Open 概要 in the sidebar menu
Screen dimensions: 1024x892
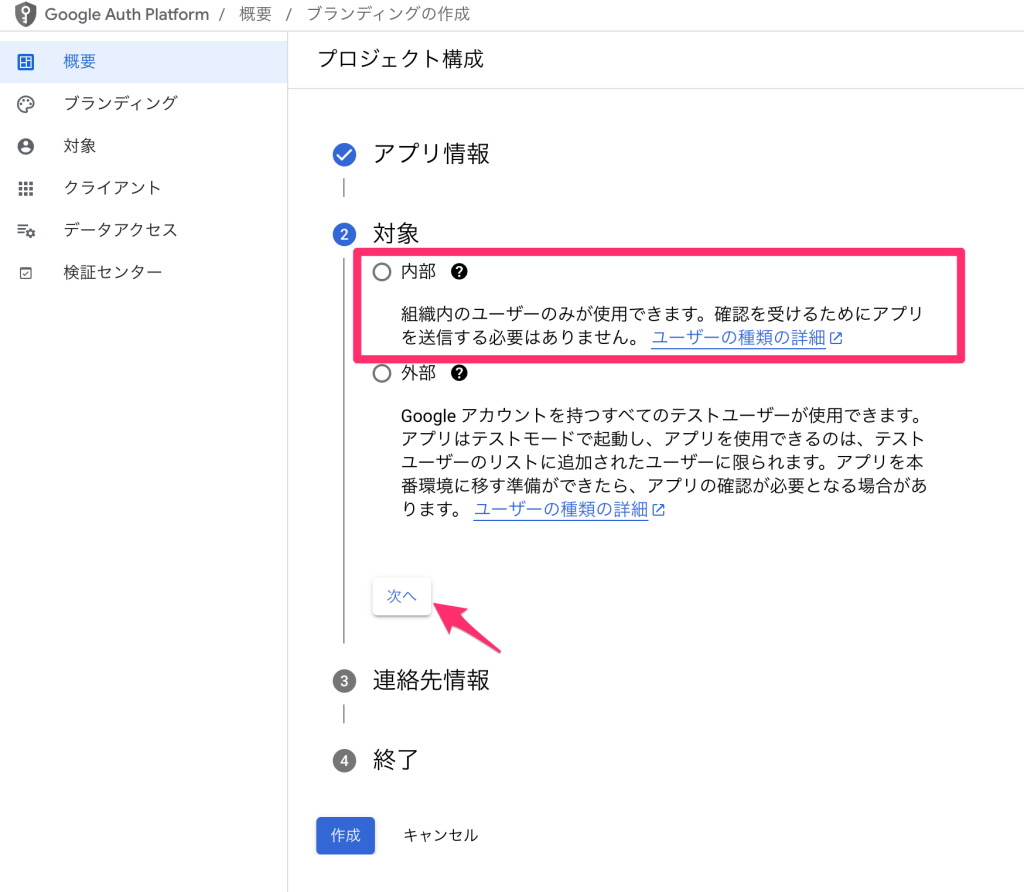[x=144, y=62]
